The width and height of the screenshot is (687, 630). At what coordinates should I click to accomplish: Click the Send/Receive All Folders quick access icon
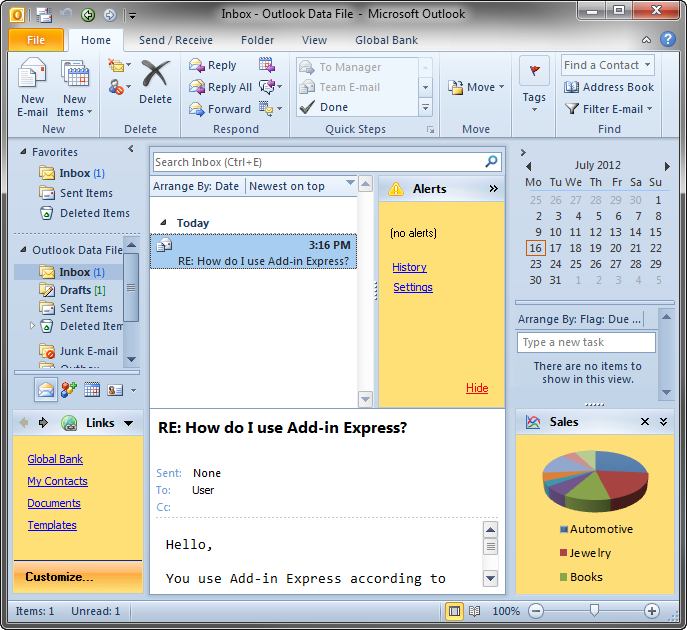[44, 15]
